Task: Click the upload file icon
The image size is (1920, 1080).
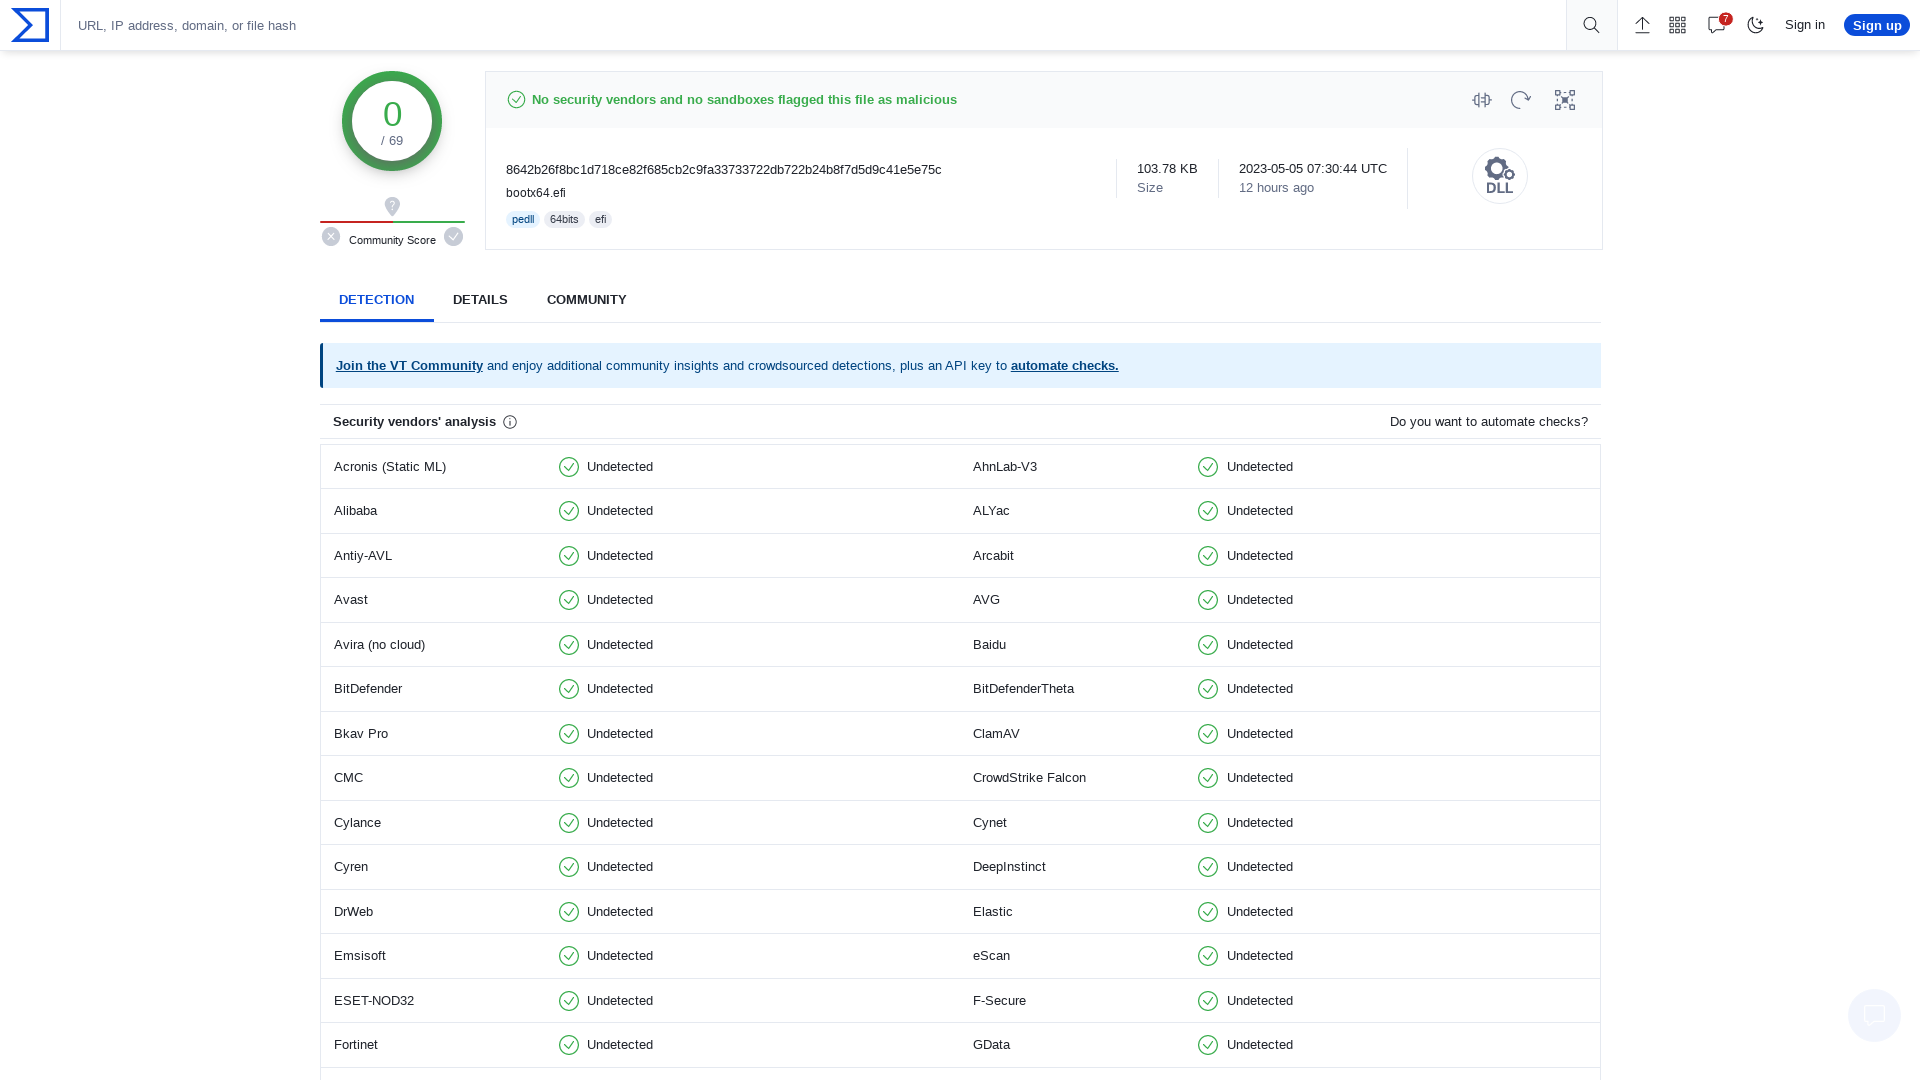Action: [1642, 25]
